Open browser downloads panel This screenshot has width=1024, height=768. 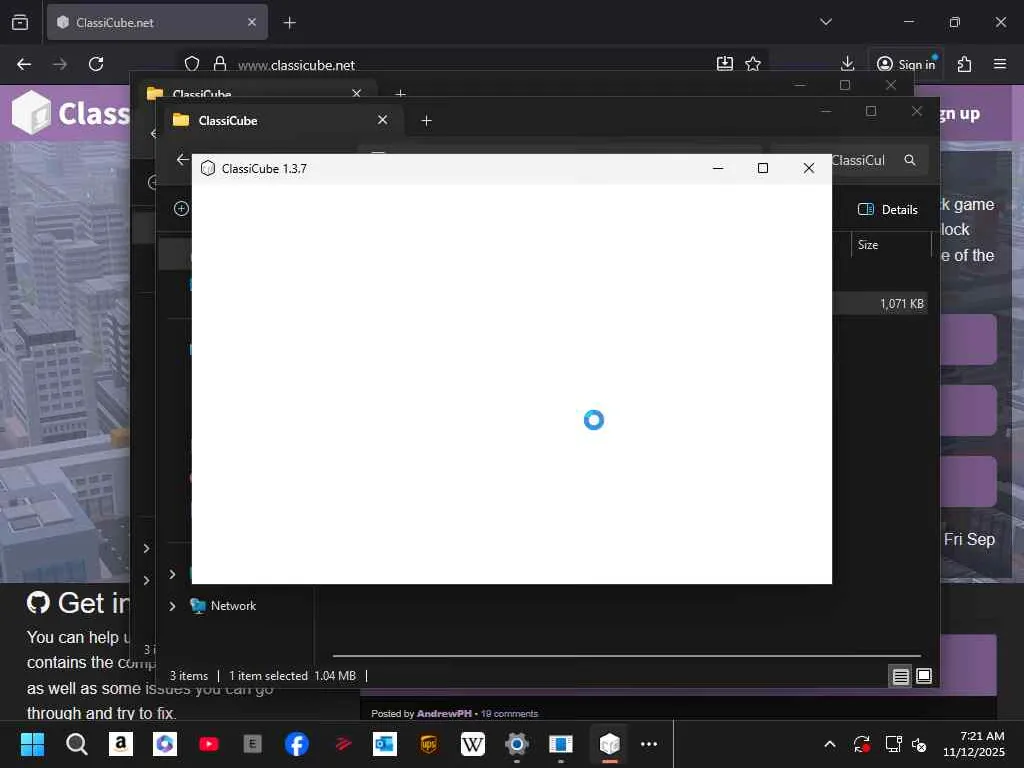[847, 64]
